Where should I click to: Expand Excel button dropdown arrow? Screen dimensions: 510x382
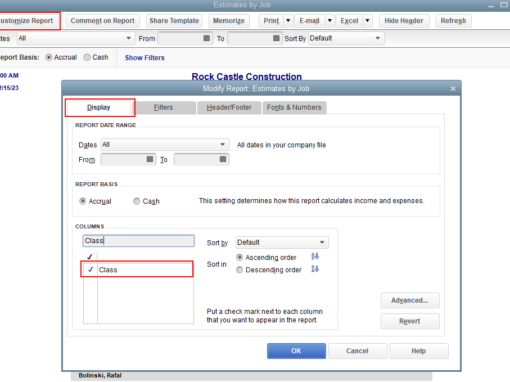click(367, 21)
